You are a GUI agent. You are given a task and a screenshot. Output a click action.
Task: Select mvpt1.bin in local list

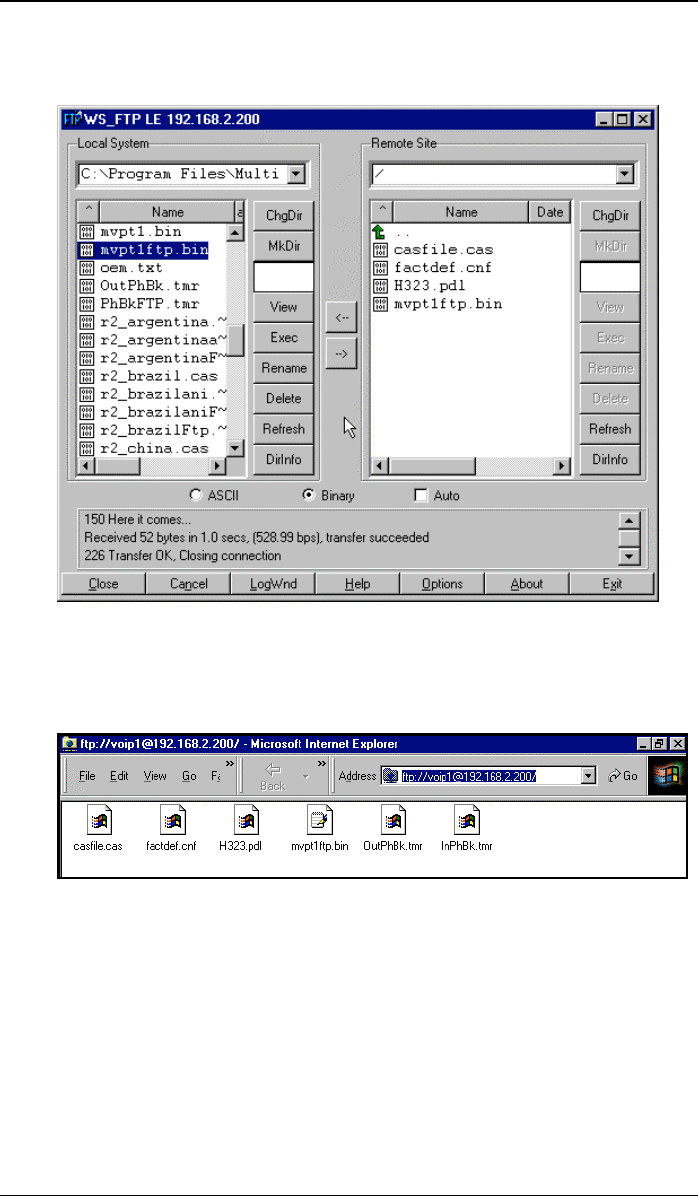coord(141,231)
